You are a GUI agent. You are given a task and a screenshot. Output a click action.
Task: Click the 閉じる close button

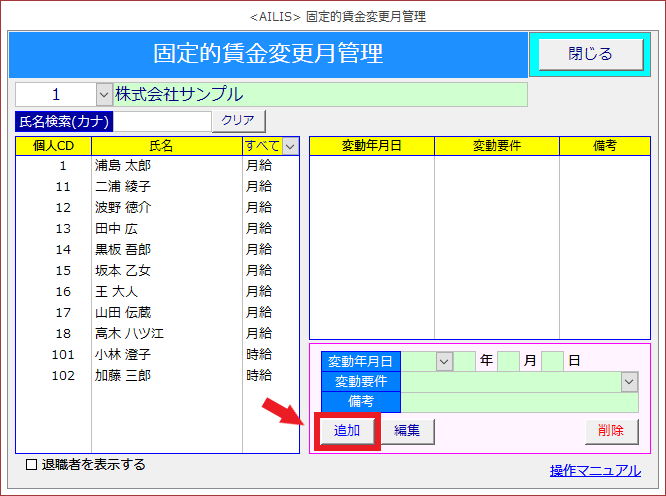[589, 54]
